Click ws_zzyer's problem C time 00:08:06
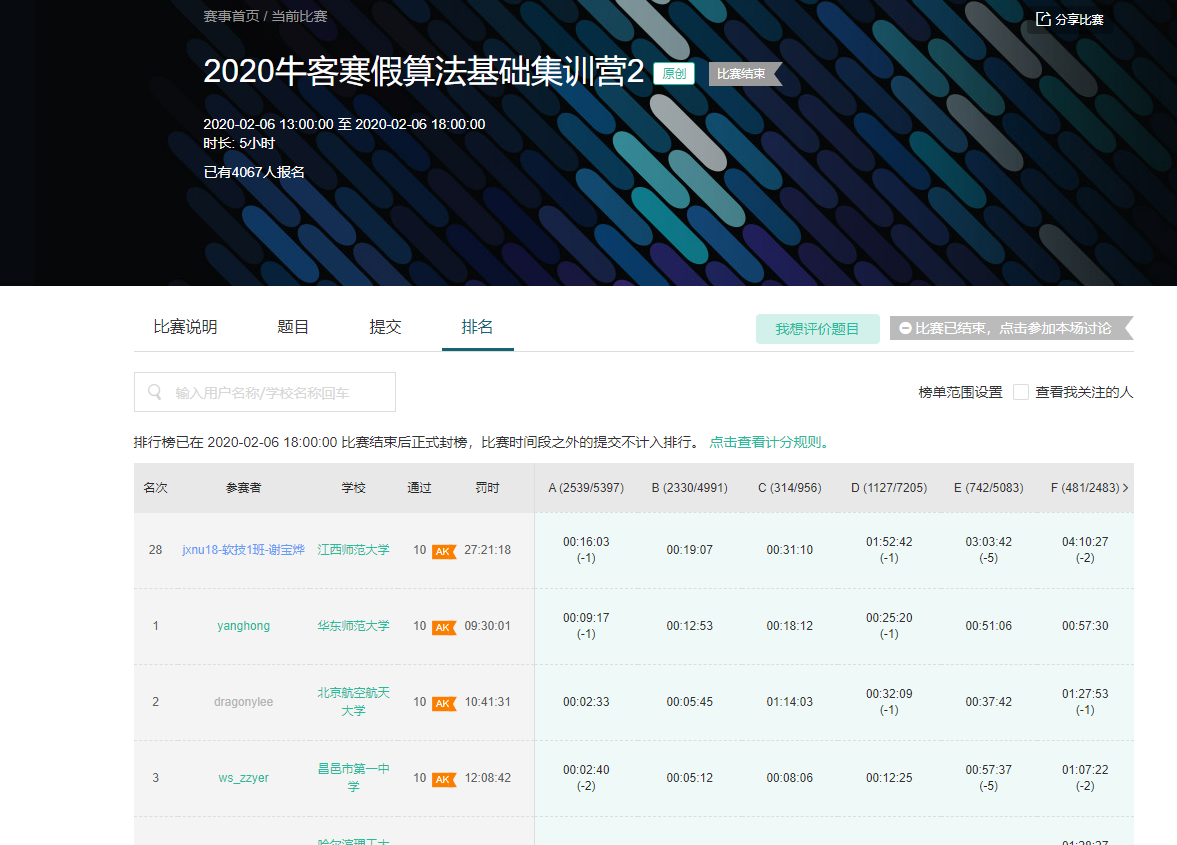Image resolution: width=1177 pixels, height=845 pixels. 790,777
